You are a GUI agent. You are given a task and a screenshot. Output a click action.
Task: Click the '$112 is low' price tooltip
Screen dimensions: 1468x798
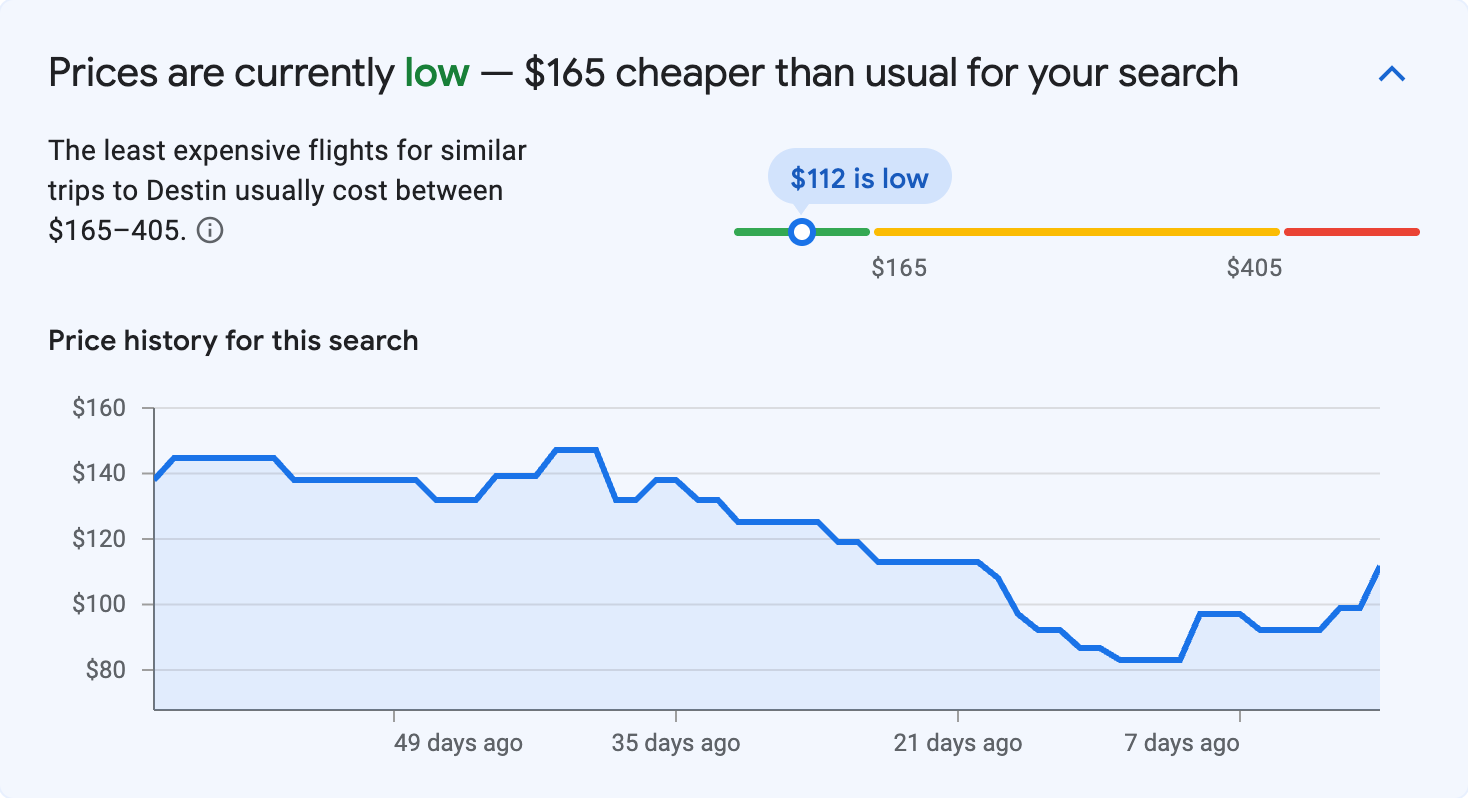click(859, 175)
